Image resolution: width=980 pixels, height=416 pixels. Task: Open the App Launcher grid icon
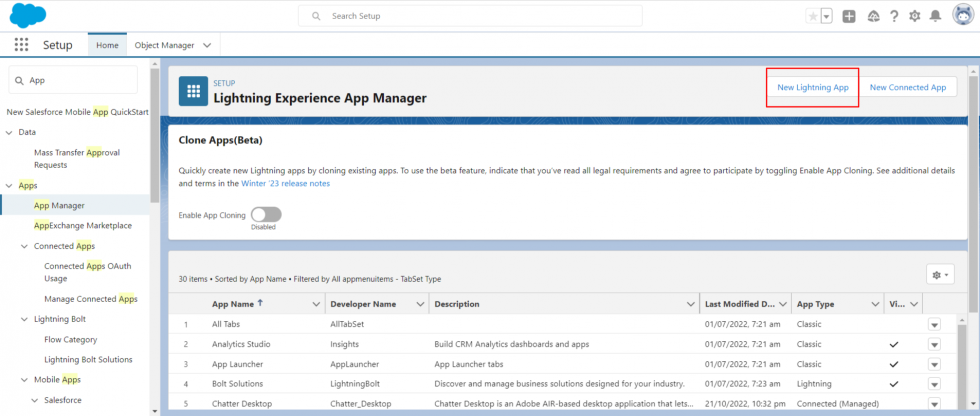(21, 45)
